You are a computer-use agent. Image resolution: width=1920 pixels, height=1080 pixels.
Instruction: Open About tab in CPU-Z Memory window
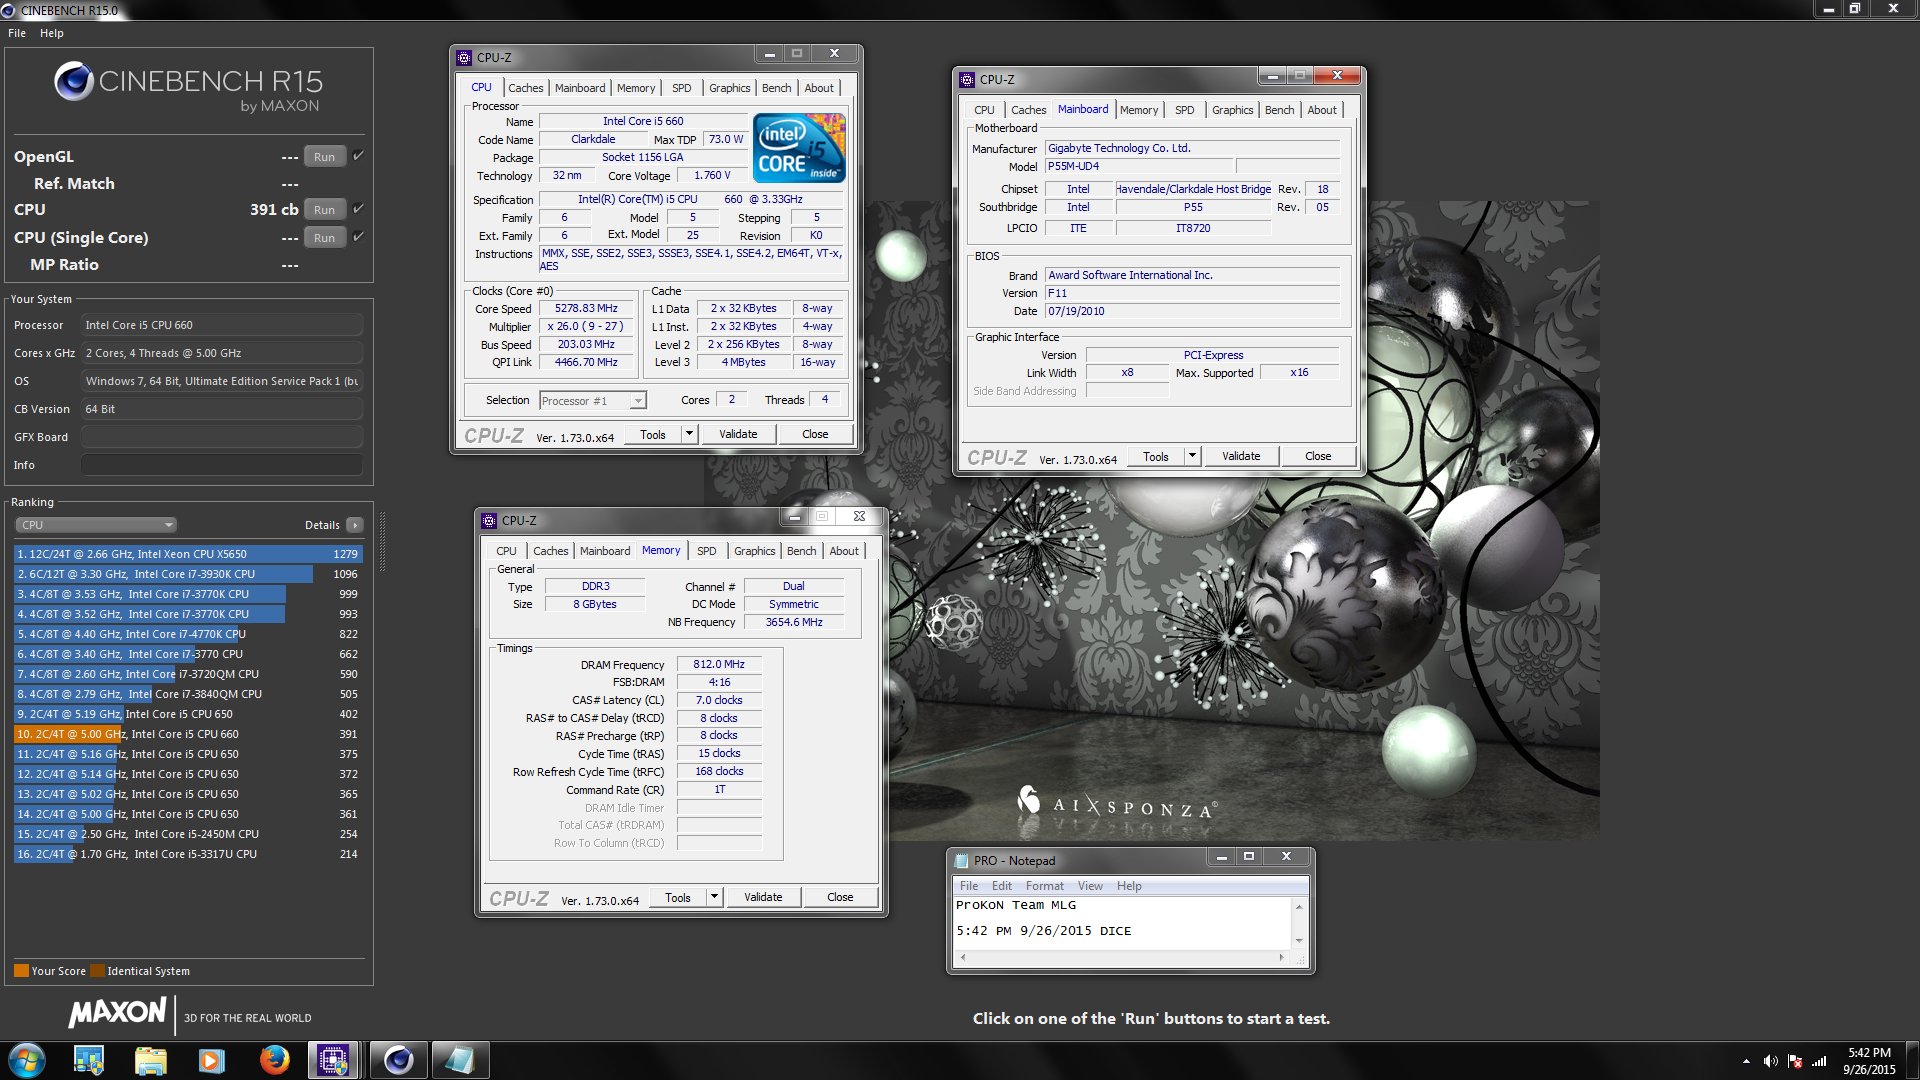click(x=844, y=551)
